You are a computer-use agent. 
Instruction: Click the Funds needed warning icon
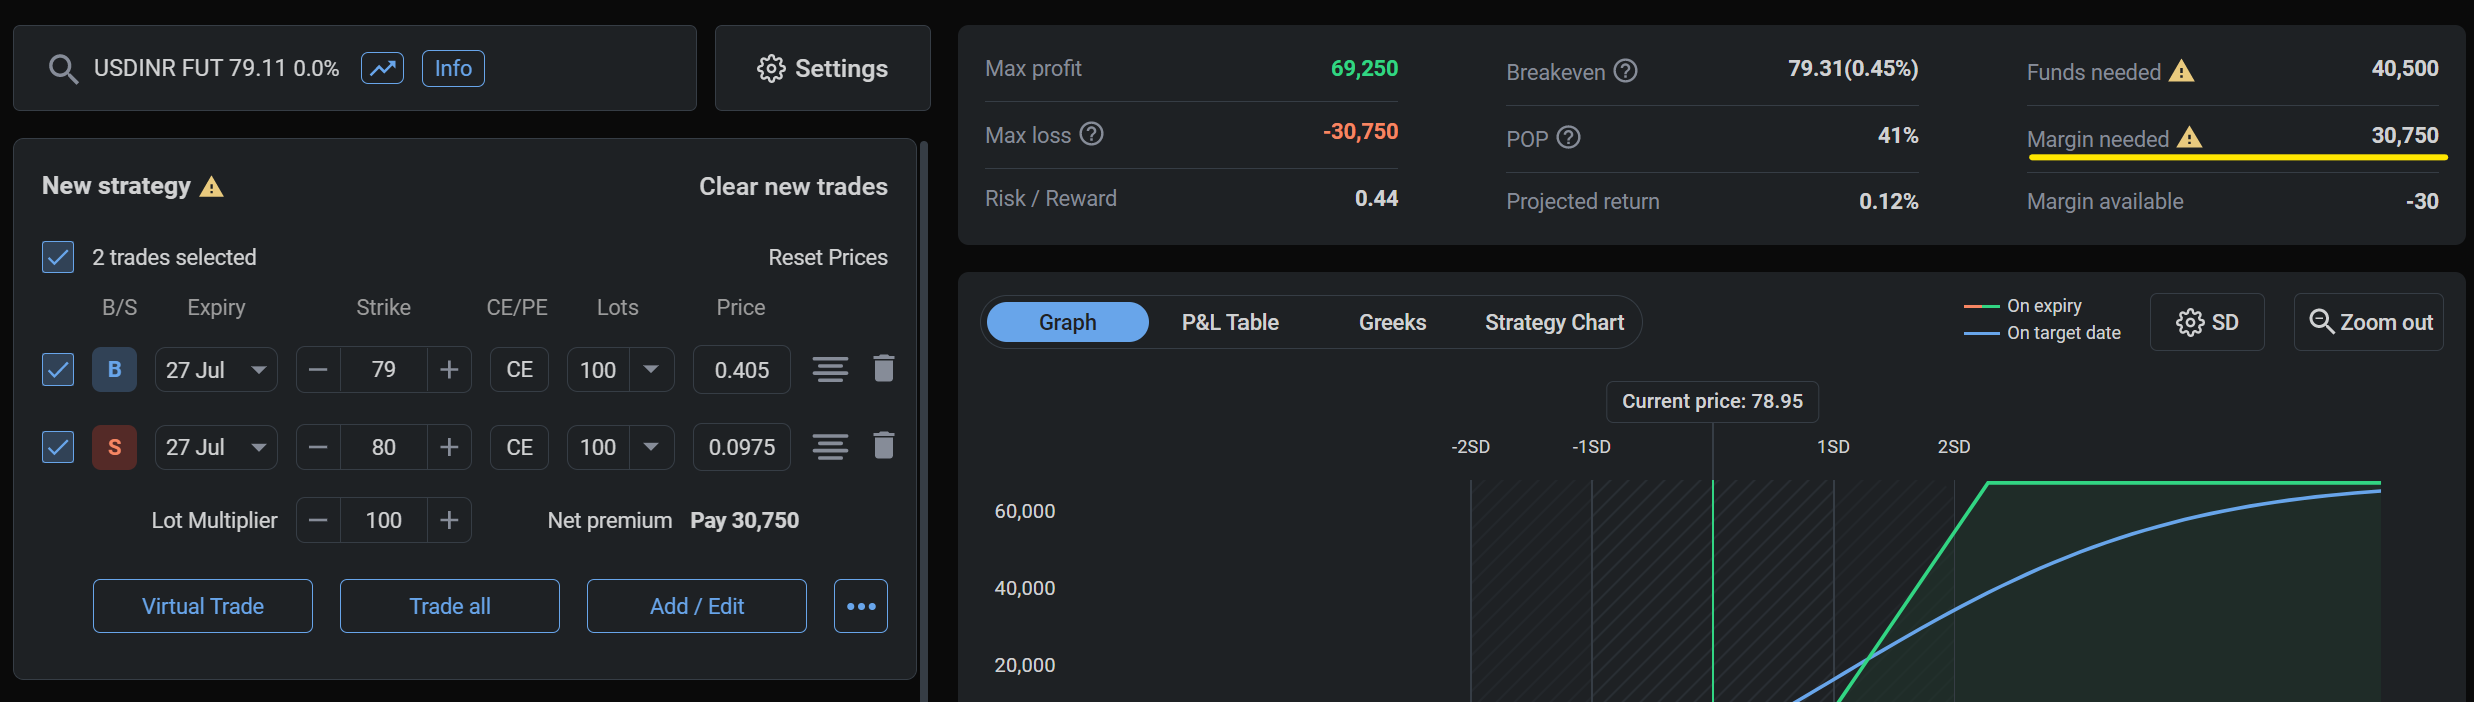point(2181,71)
